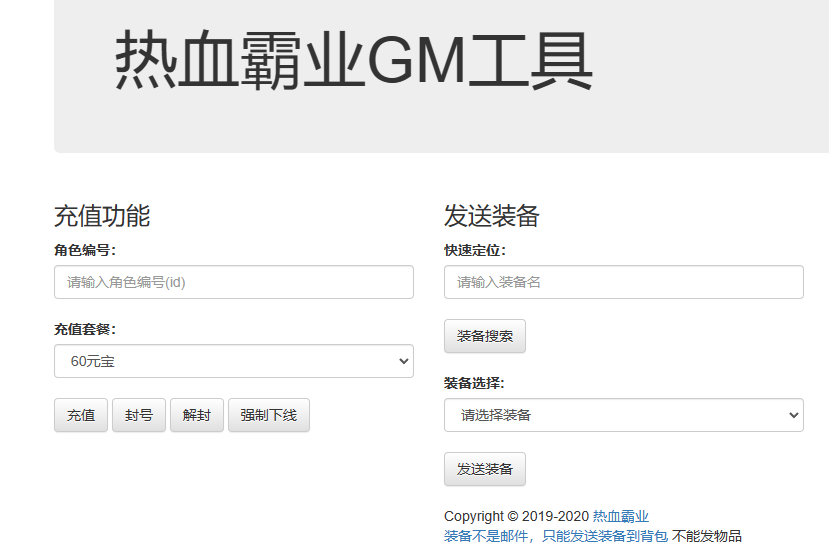Expand the 请选择装备 dropdown
829x554 pixels.
click(x=623, y=415)
